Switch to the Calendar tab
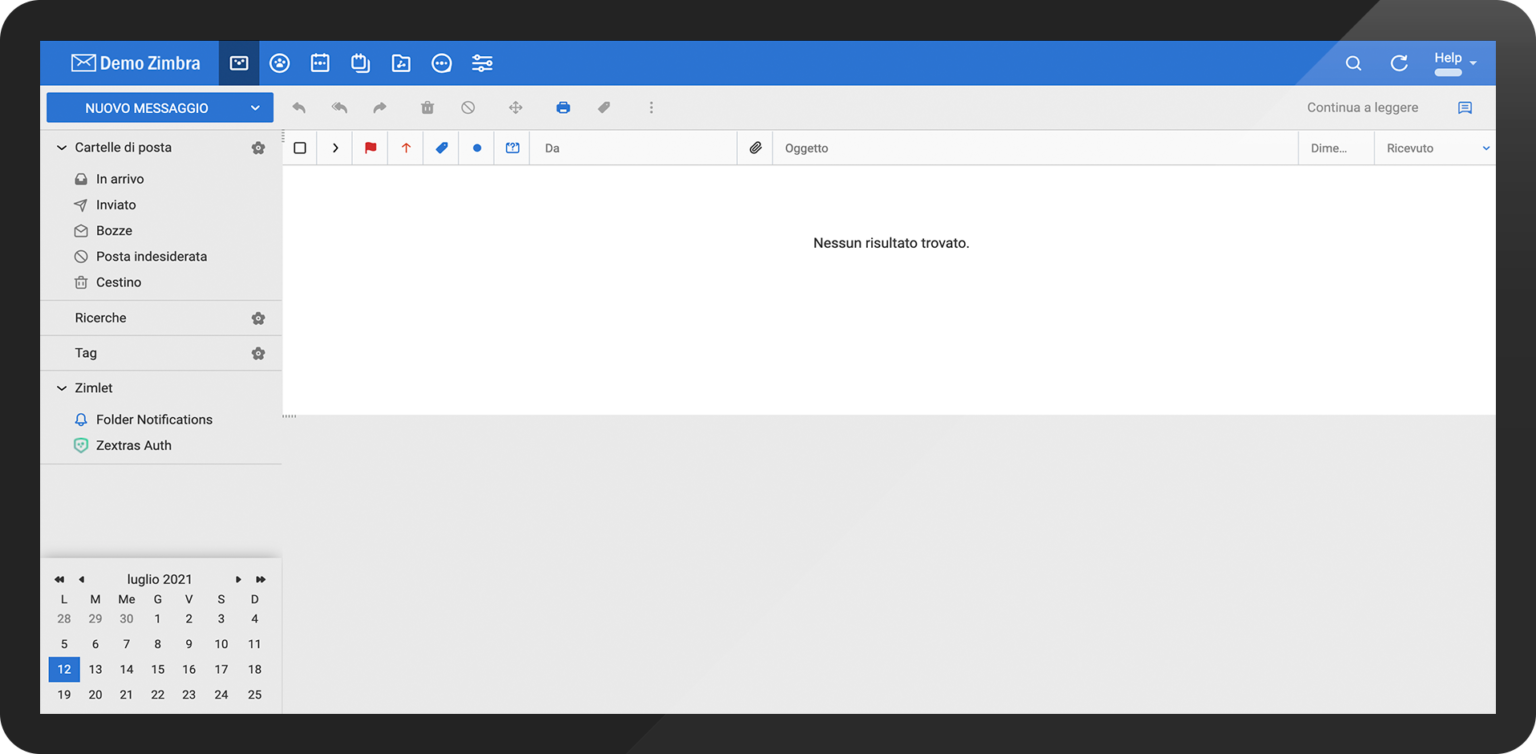The image size is (1536, 754). (x=320, y=63)
